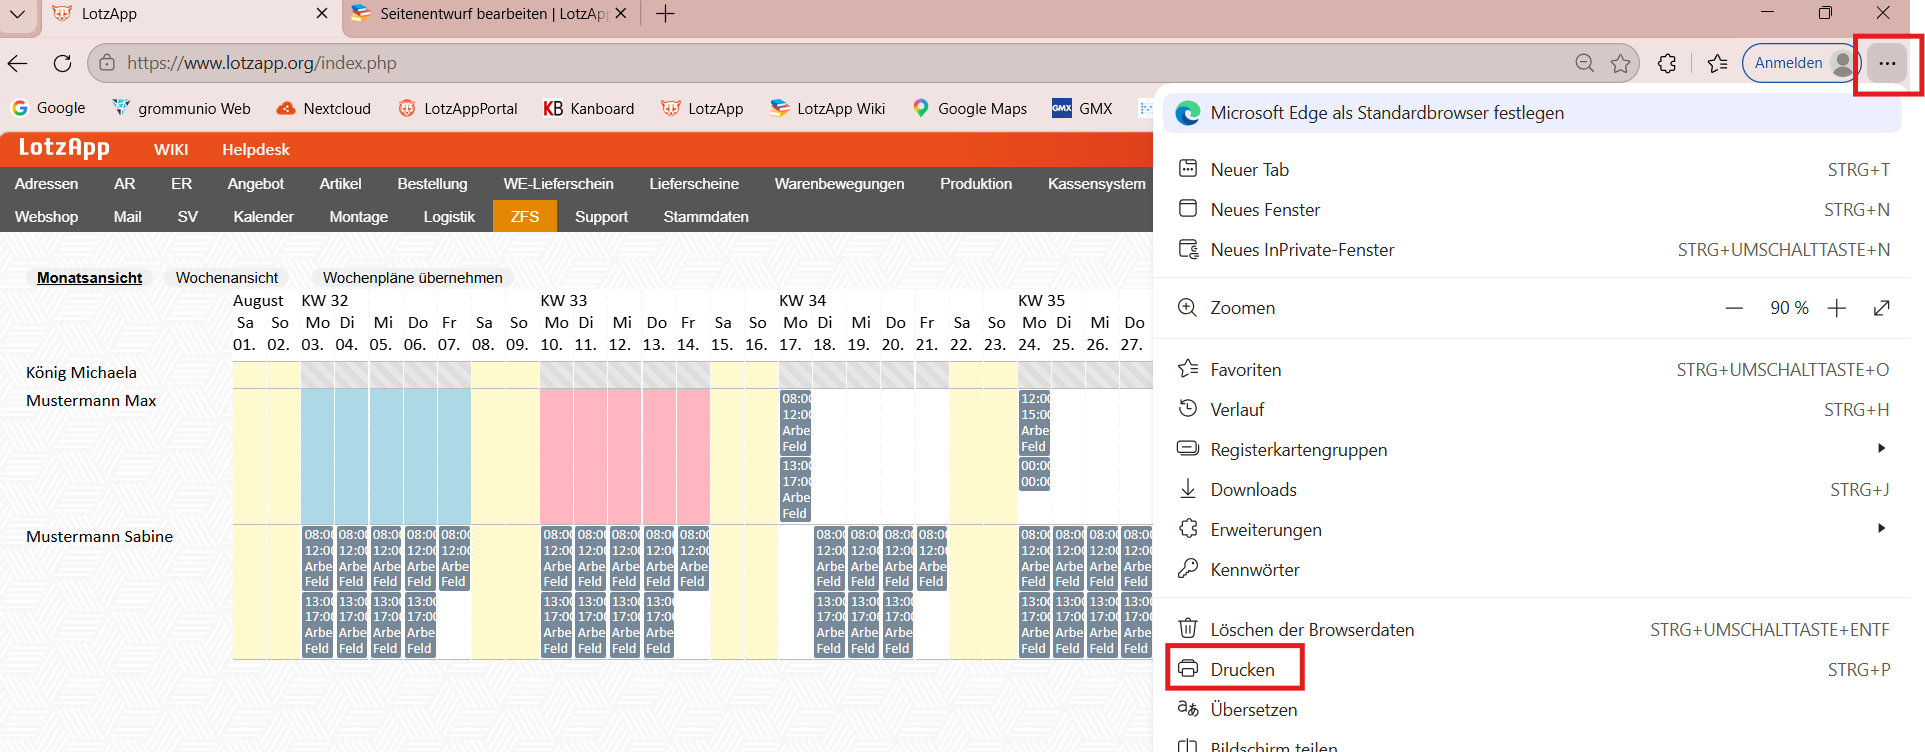Click the zoom magnifier icon in address bar

tap(1585, 63)
